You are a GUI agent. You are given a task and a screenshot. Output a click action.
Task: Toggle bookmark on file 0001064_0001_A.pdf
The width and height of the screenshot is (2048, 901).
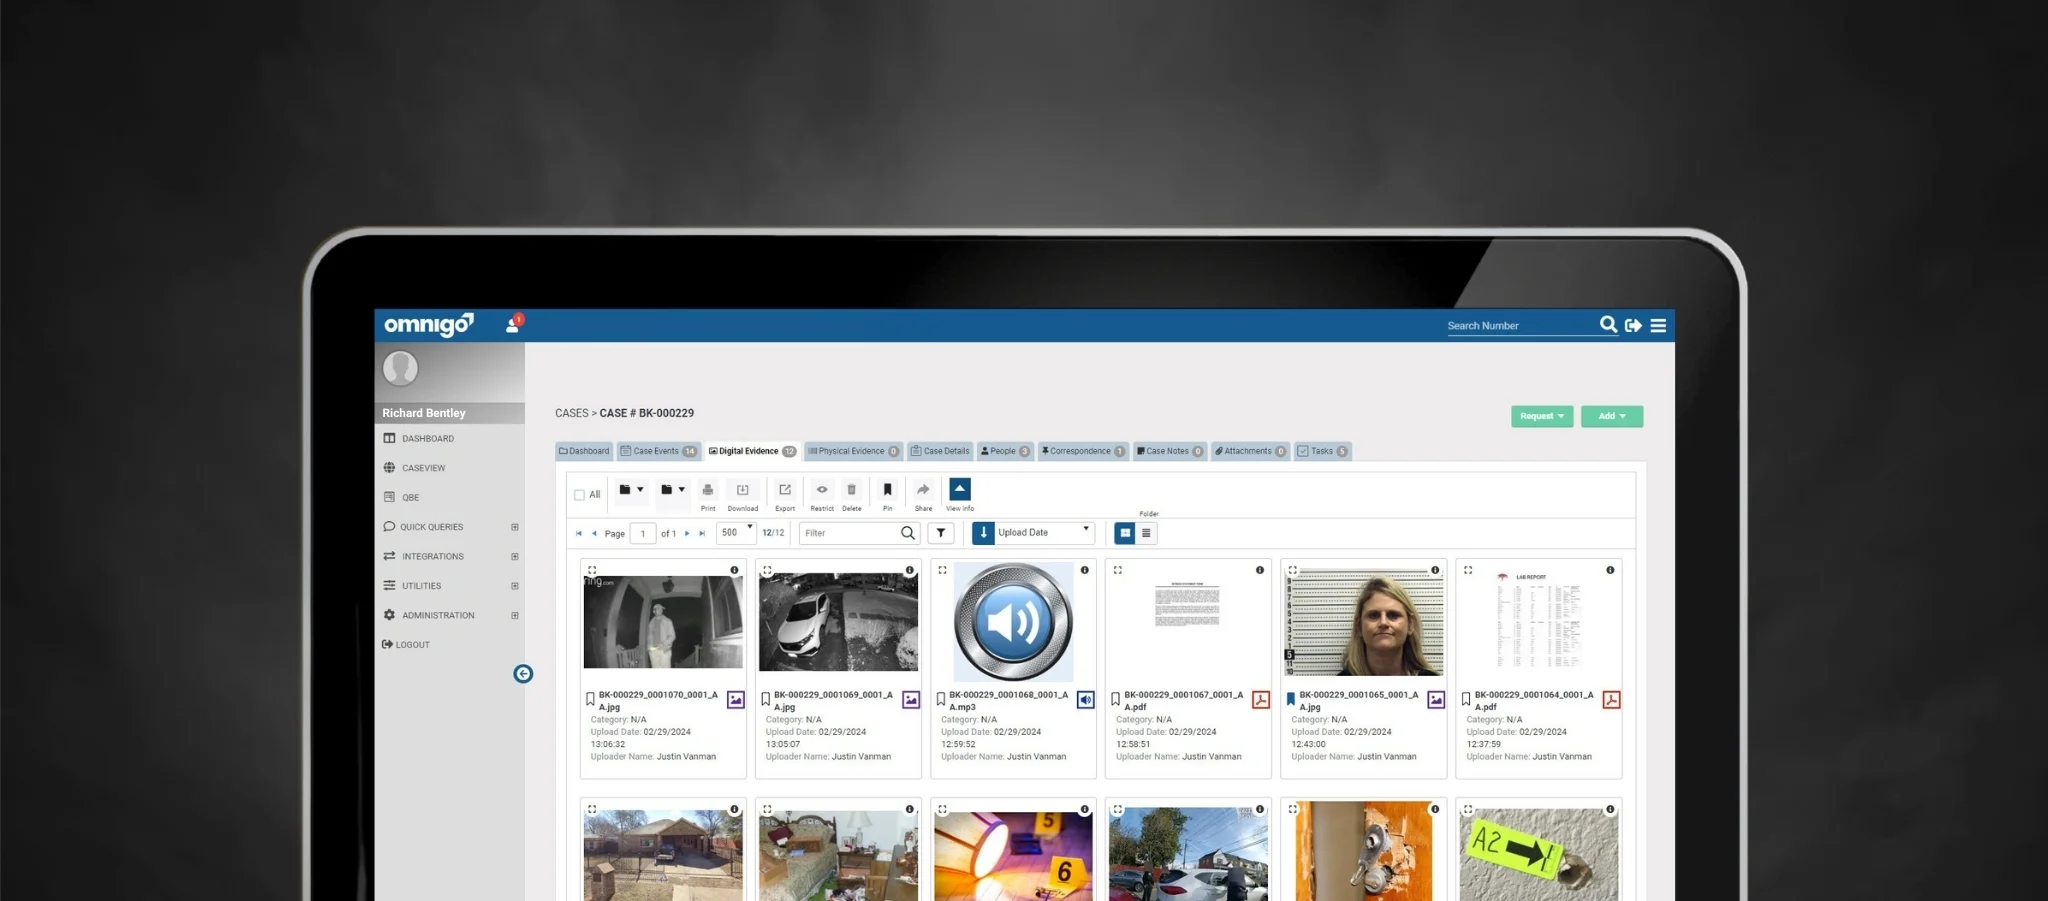pos(1466,700)
